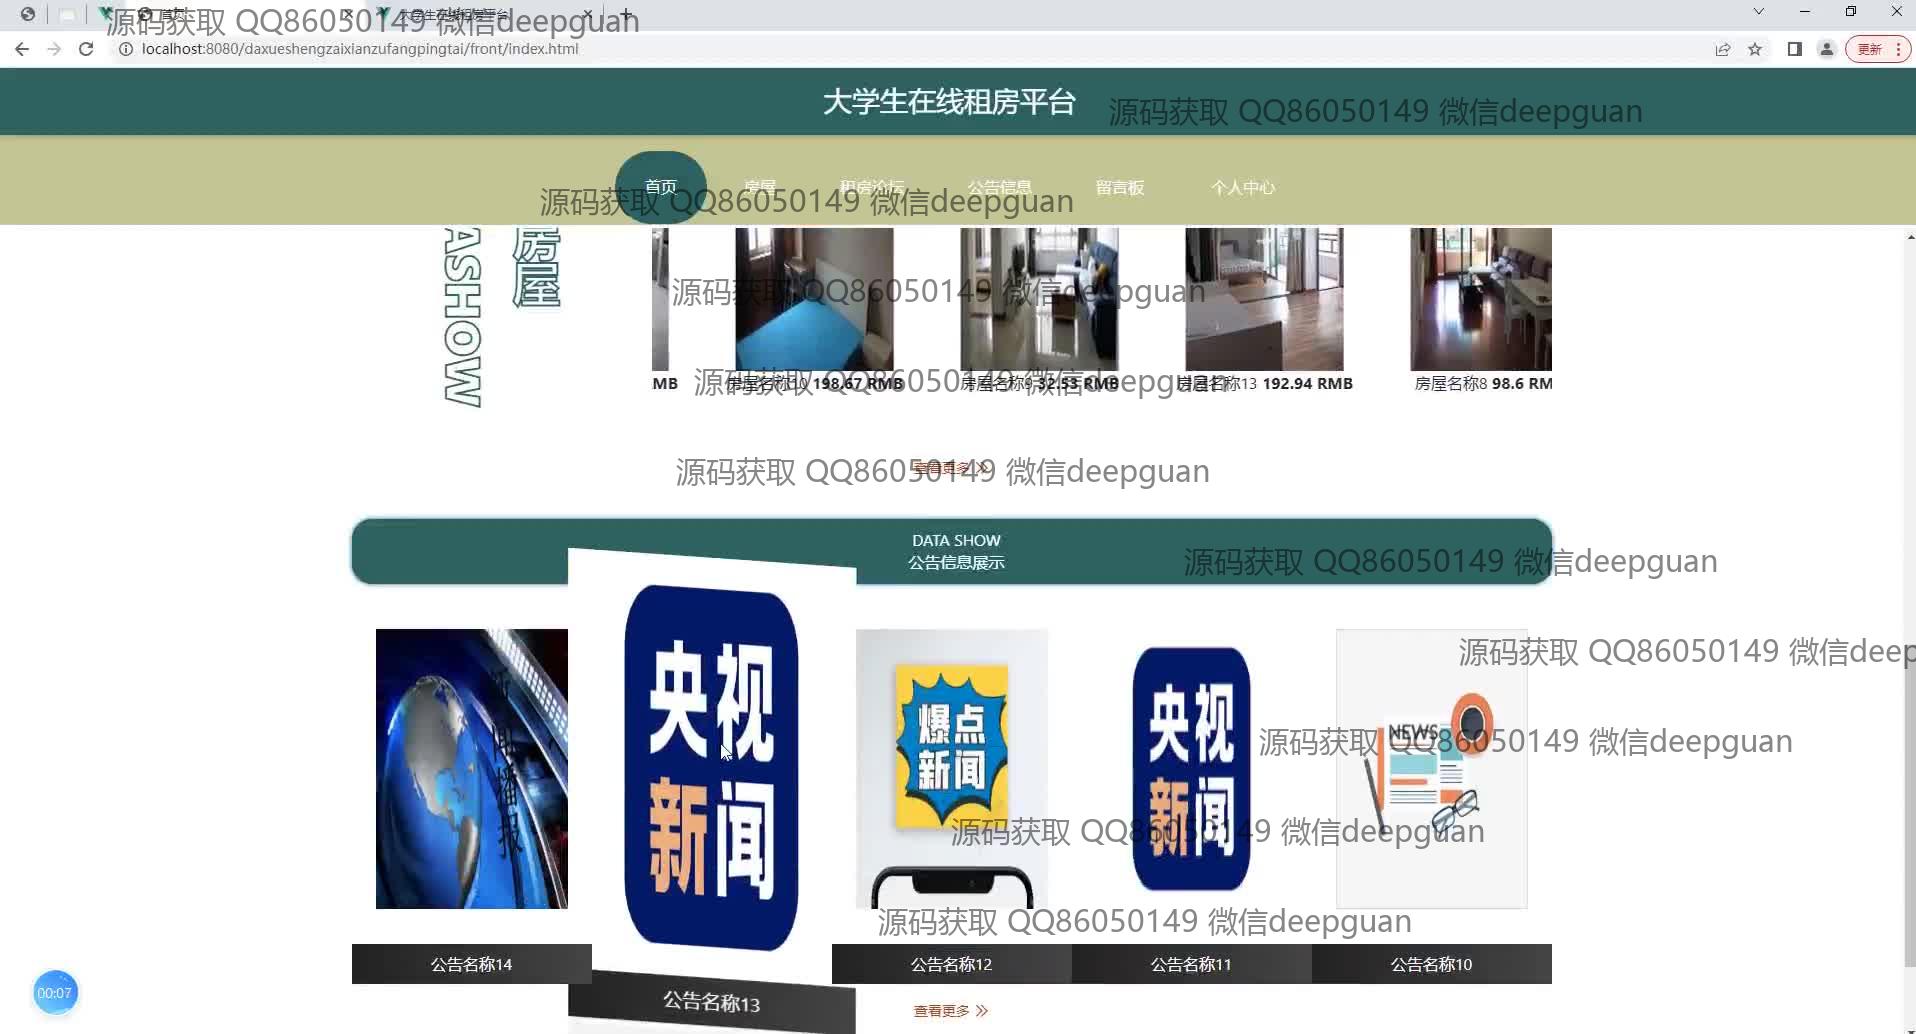This screenshot has width=1916, height=1034.
Task: Open the 留言板 navigation item
Action: 1120,187
